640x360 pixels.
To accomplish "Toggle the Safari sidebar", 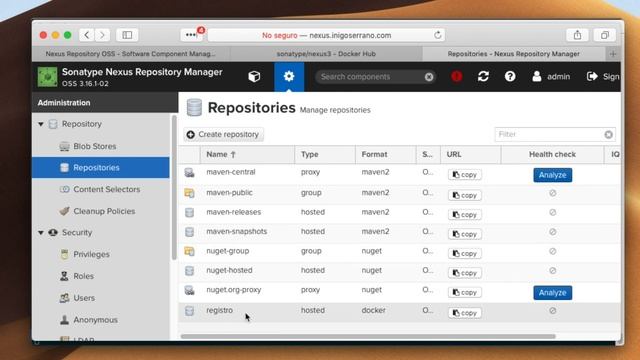I will coord(127,35).
